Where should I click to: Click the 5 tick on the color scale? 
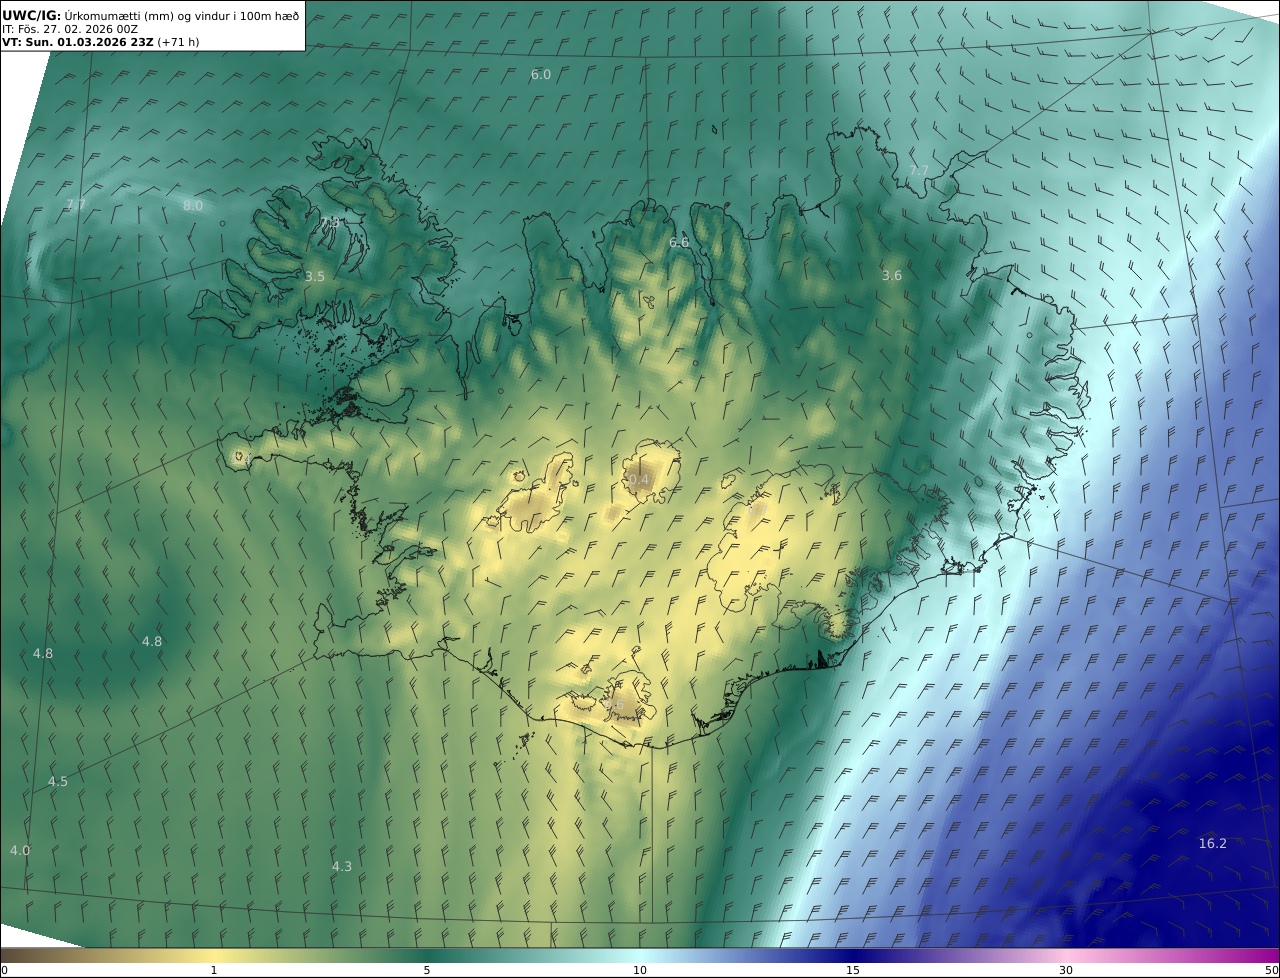click(x=427, y=970)
